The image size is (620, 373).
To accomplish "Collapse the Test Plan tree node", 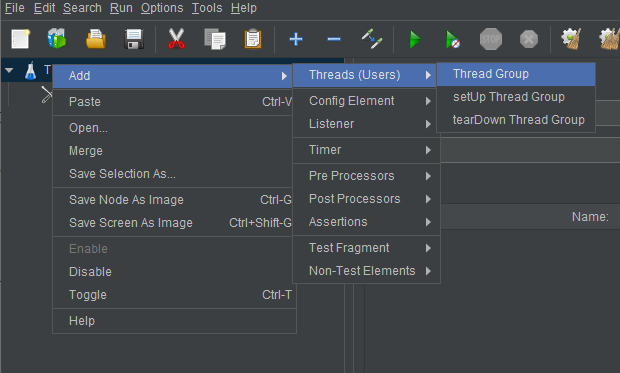I will (x=9, y=70).
